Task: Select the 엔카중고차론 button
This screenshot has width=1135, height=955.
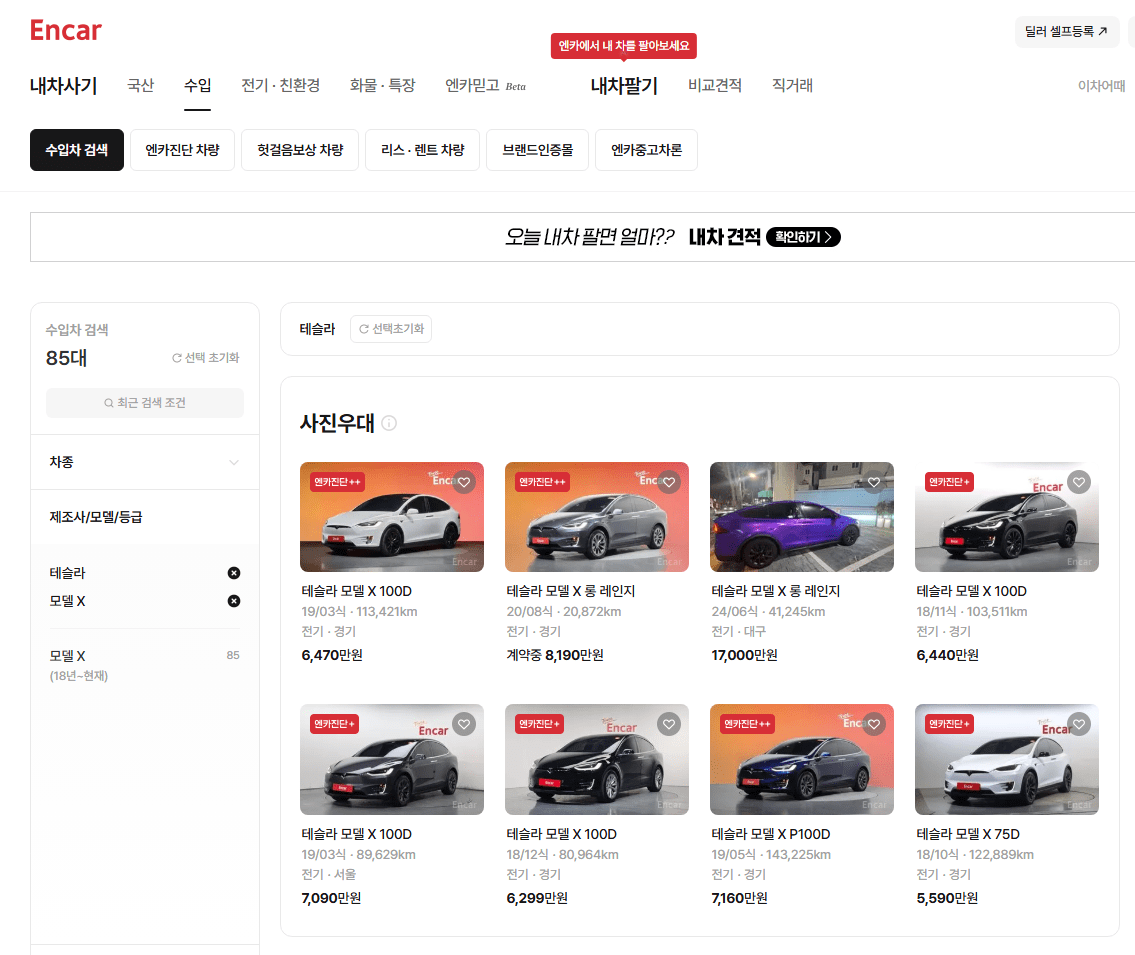Action: point(646,150)
